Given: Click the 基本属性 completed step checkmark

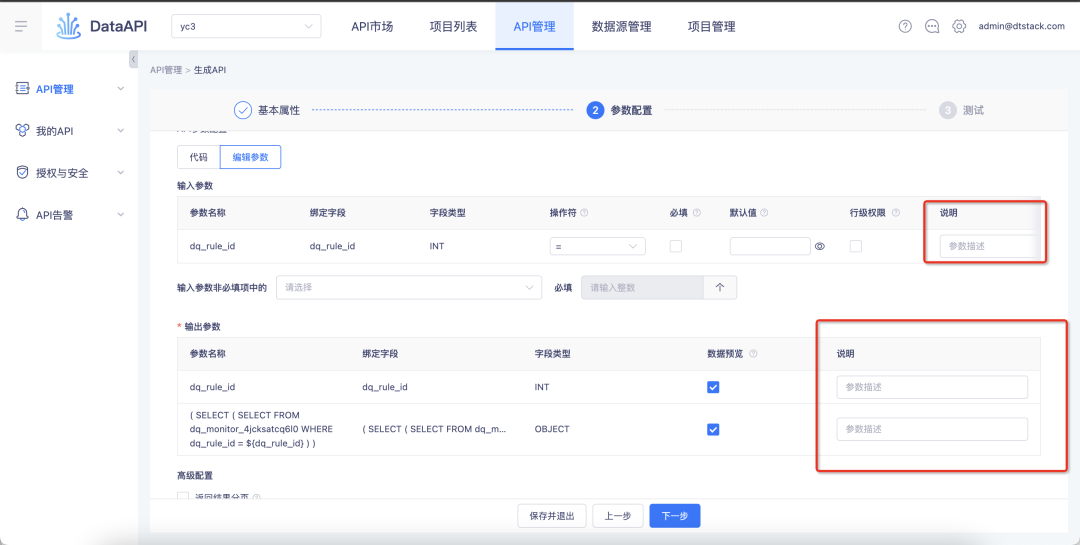Looking at the screenshot, I should coord(242,110).
